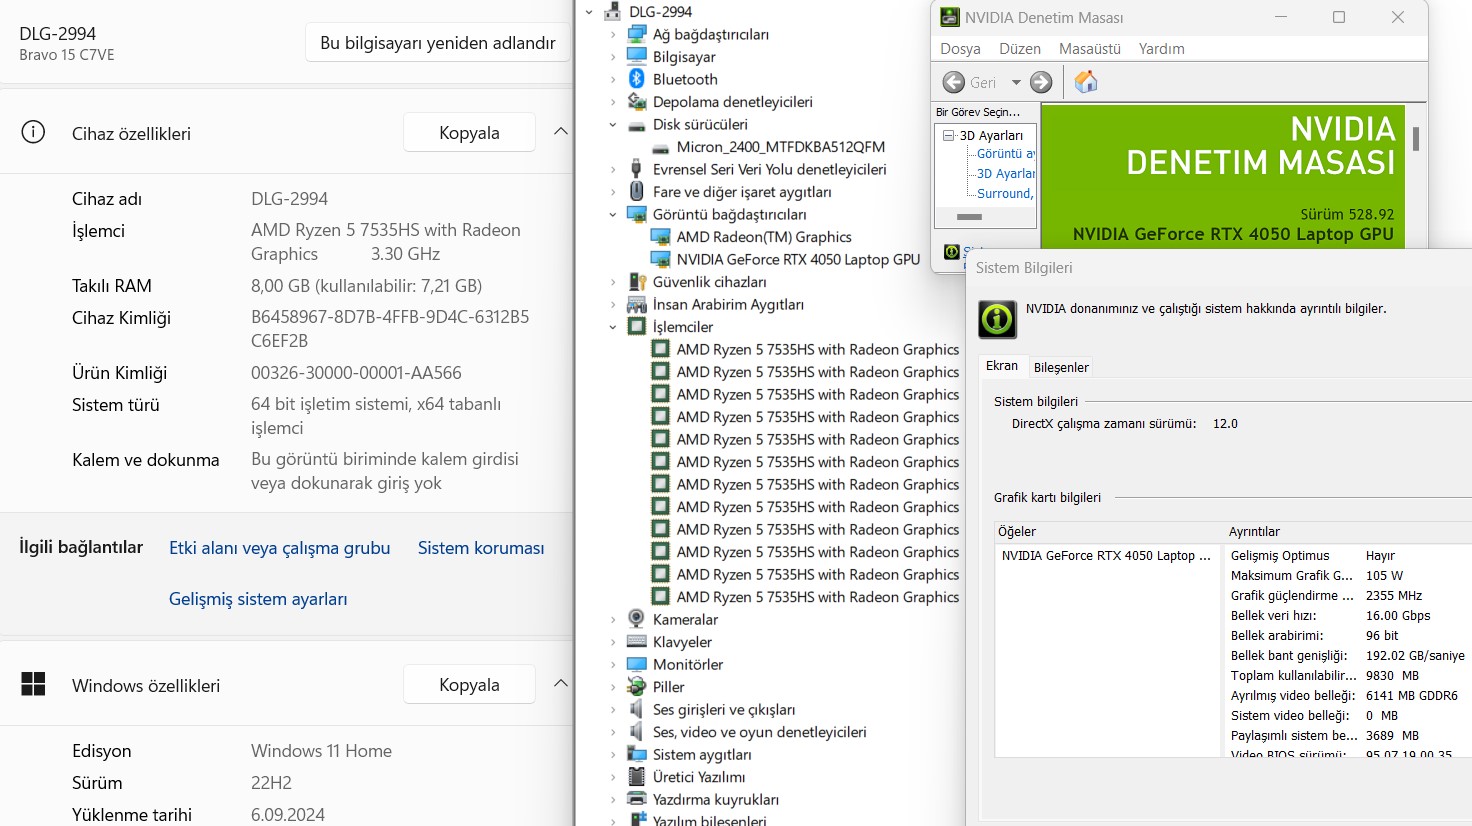The height and width of the screenshot is (826, 1472).
Task: Click the Bilgisayar computer icon
Action: pyautogui.click(x=636, y=57)
